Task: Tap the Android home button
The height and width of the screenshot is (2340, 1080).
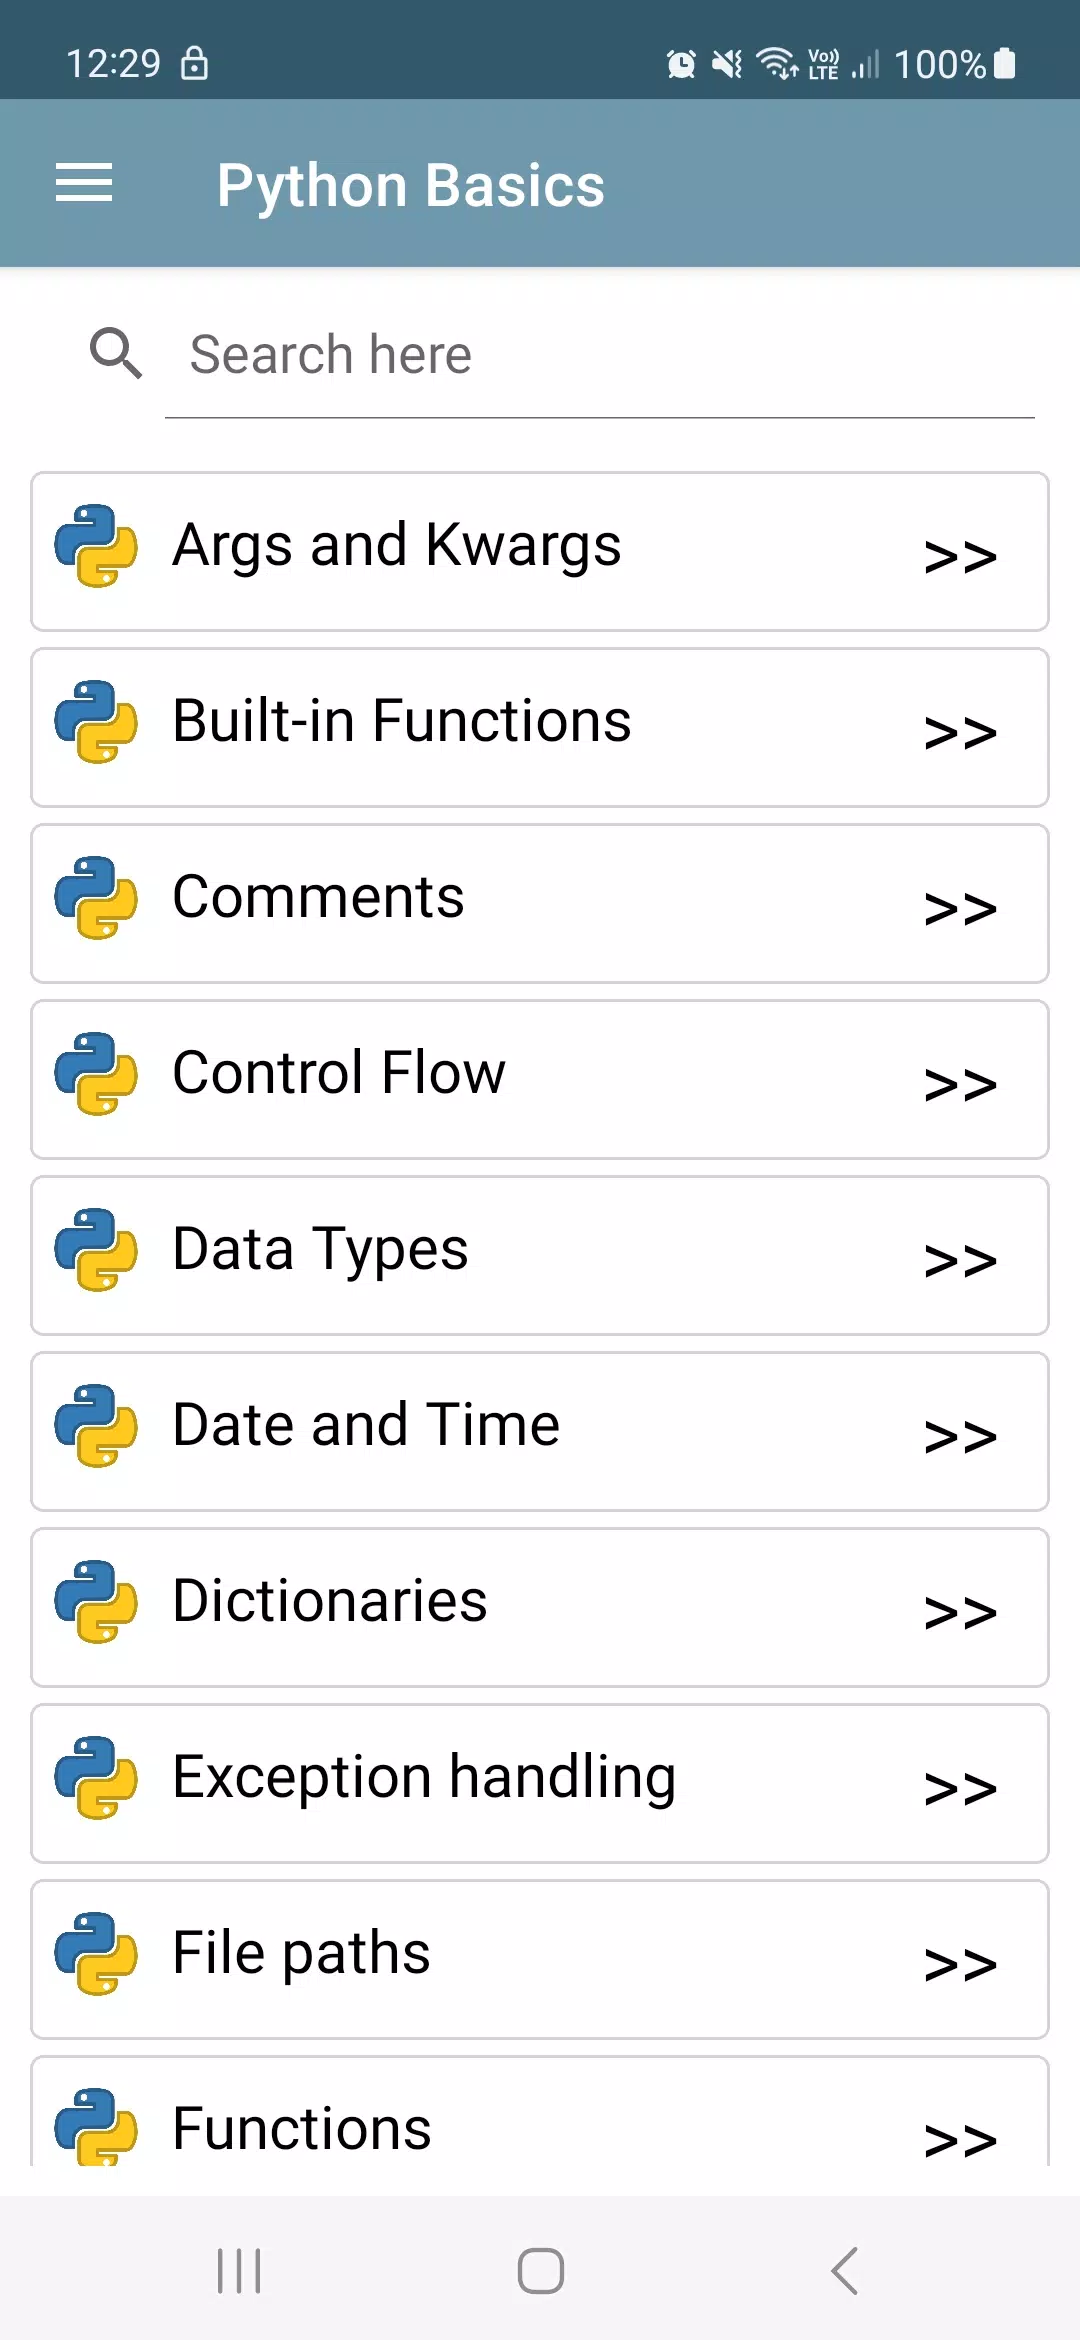Action: point(540,2270)
